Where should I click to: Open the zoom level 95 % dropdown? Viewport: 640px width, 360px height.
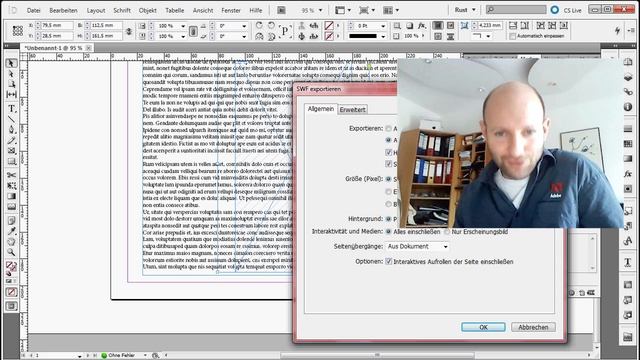click(320, 10)
